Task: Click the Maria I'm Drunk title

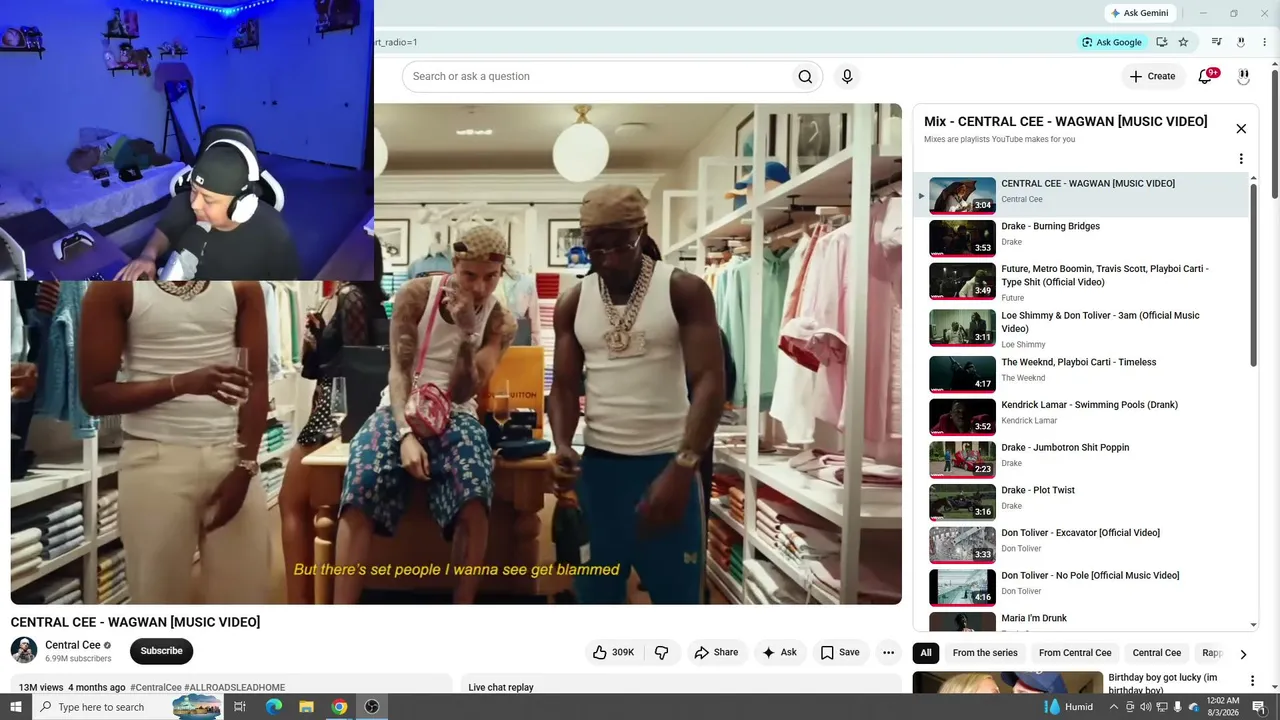Action: click(x=1034, y=619)
